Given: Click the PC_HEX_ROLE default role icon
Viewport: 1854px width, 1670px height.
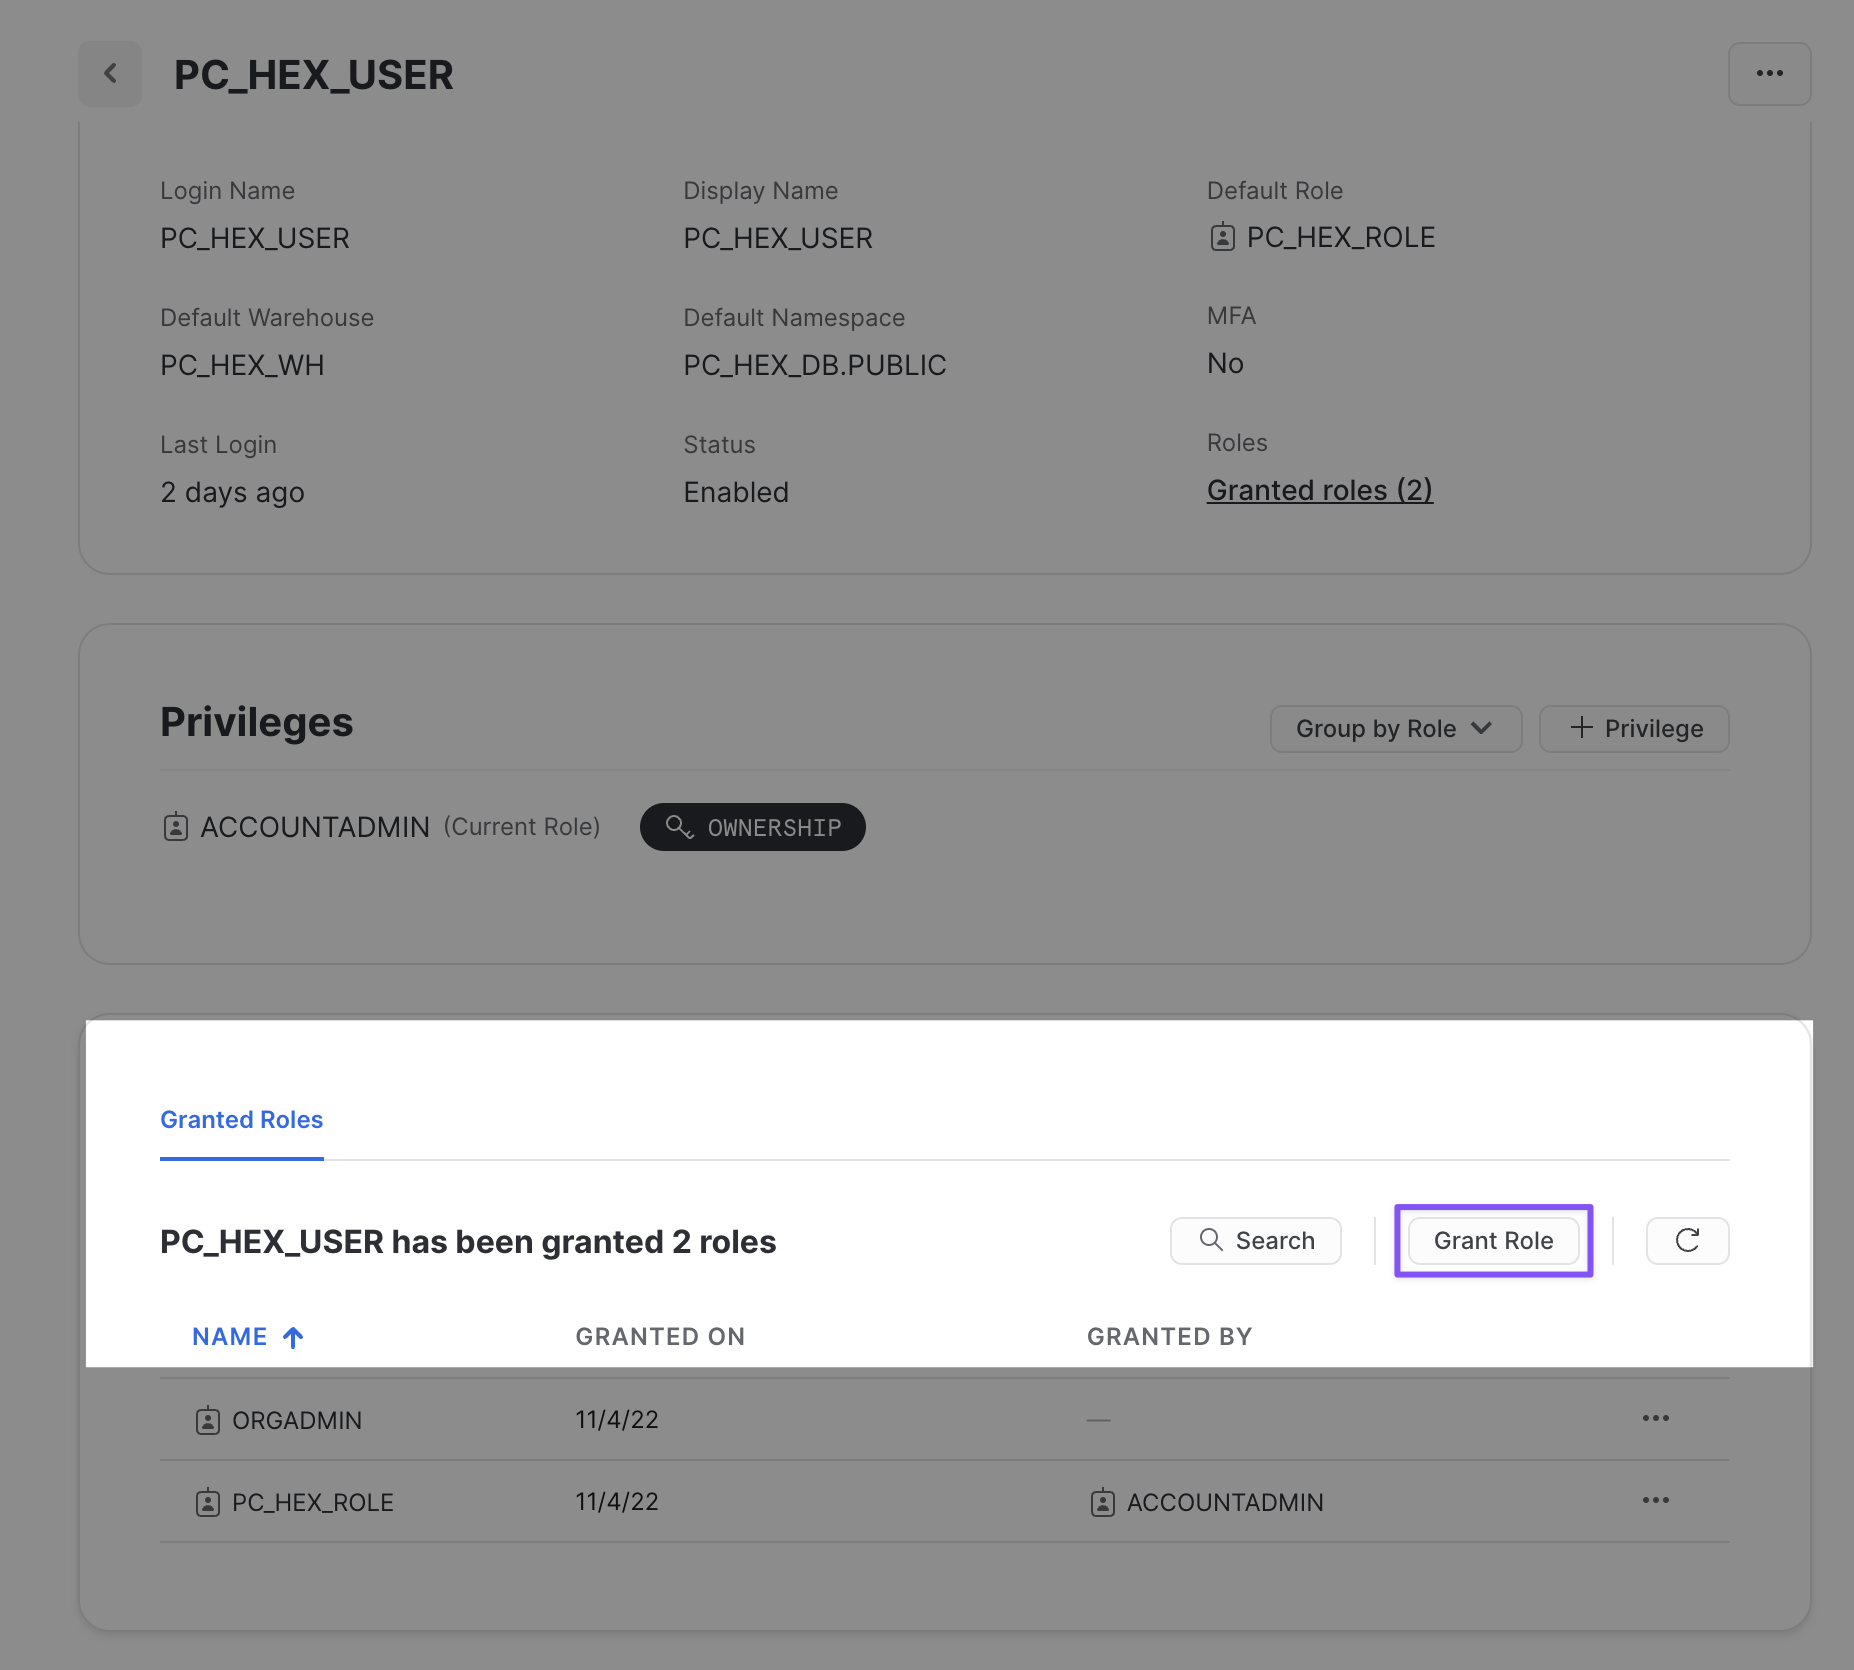Looking at the screenshot, I should 1222,238.
